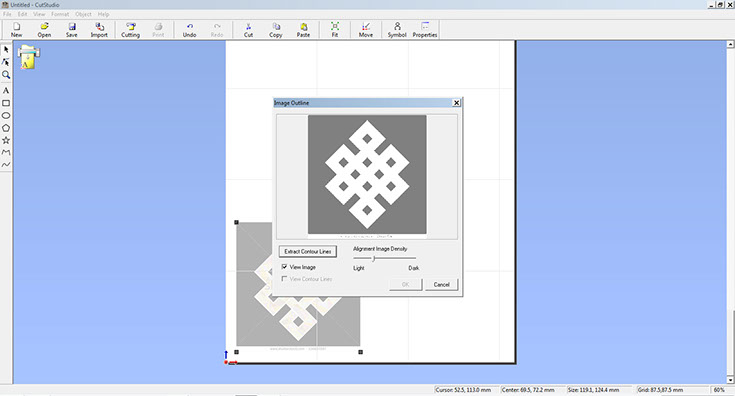Click the vertical scrollbar up arrow
The image size is (735, 396).
coord(730,45)
